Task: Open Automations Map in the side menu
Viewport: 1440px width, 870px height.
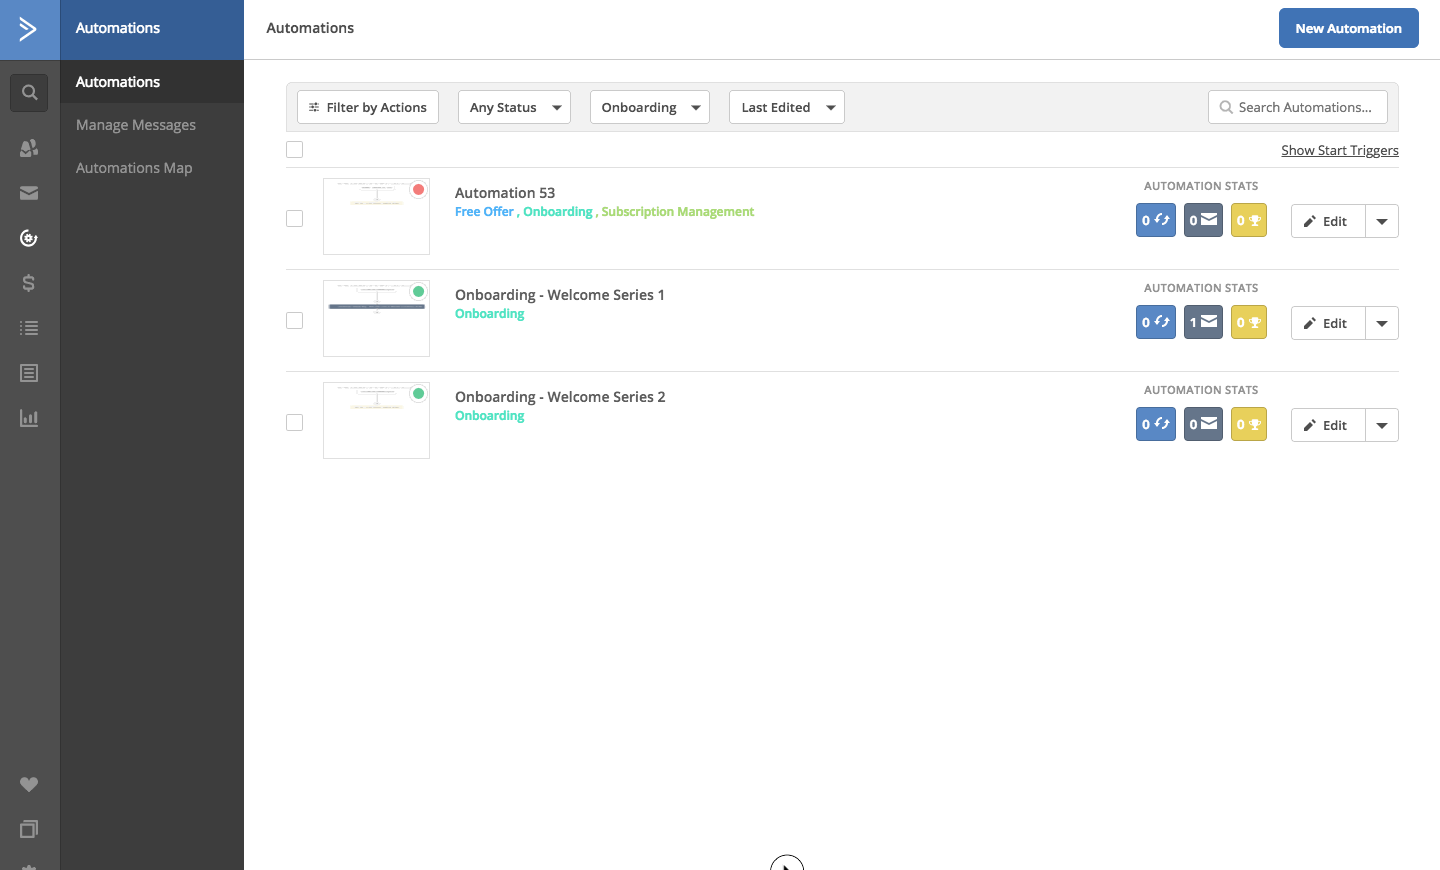Action: click(x=152, y=168)
